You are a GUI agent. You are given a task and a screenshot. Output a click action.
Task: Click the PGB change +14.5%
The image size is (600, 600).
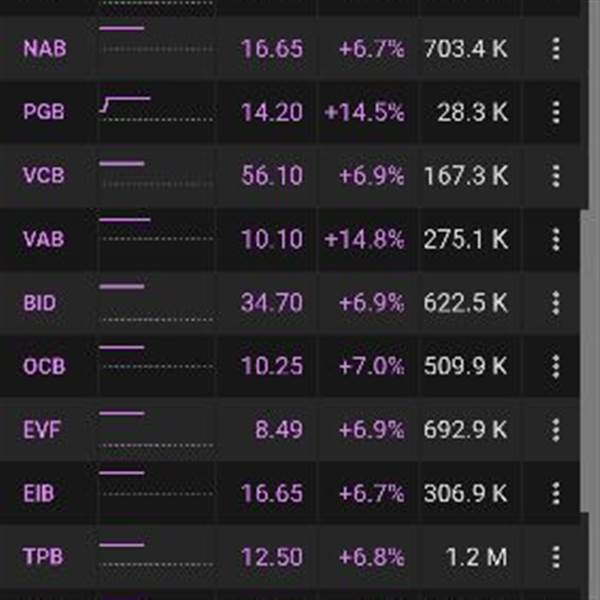364,112
